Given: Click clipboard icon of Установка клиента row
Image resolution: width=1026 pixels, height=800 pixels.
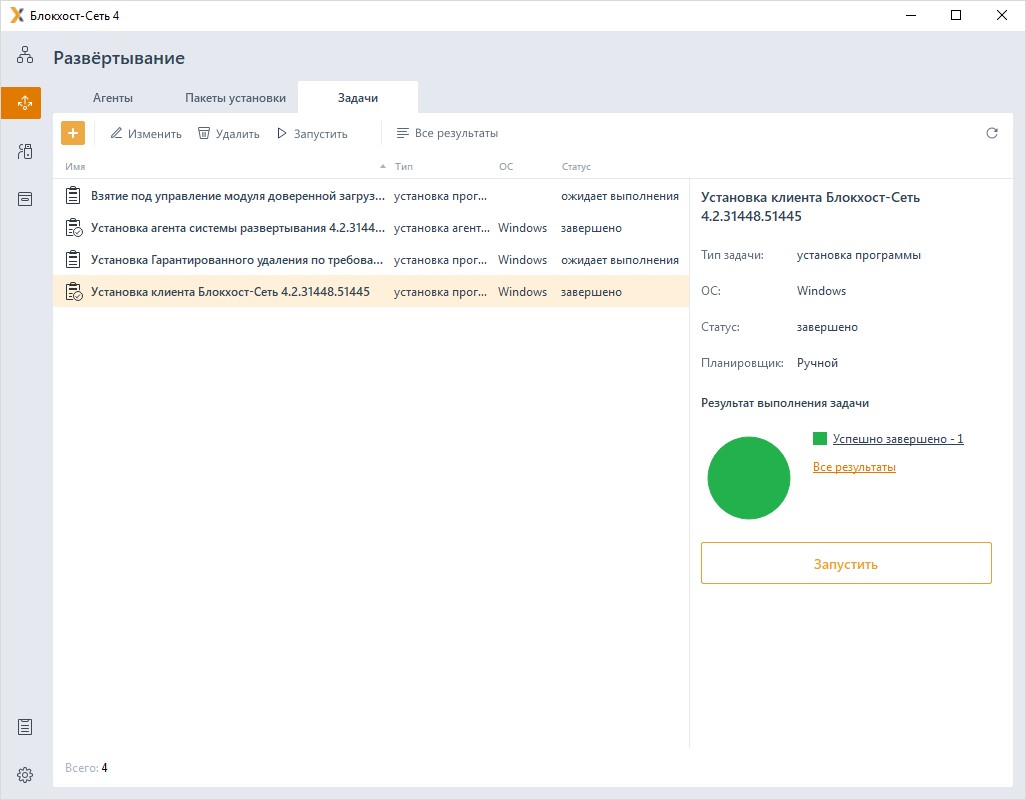Looking at the screenshot, I should click(x=74, y=292).
